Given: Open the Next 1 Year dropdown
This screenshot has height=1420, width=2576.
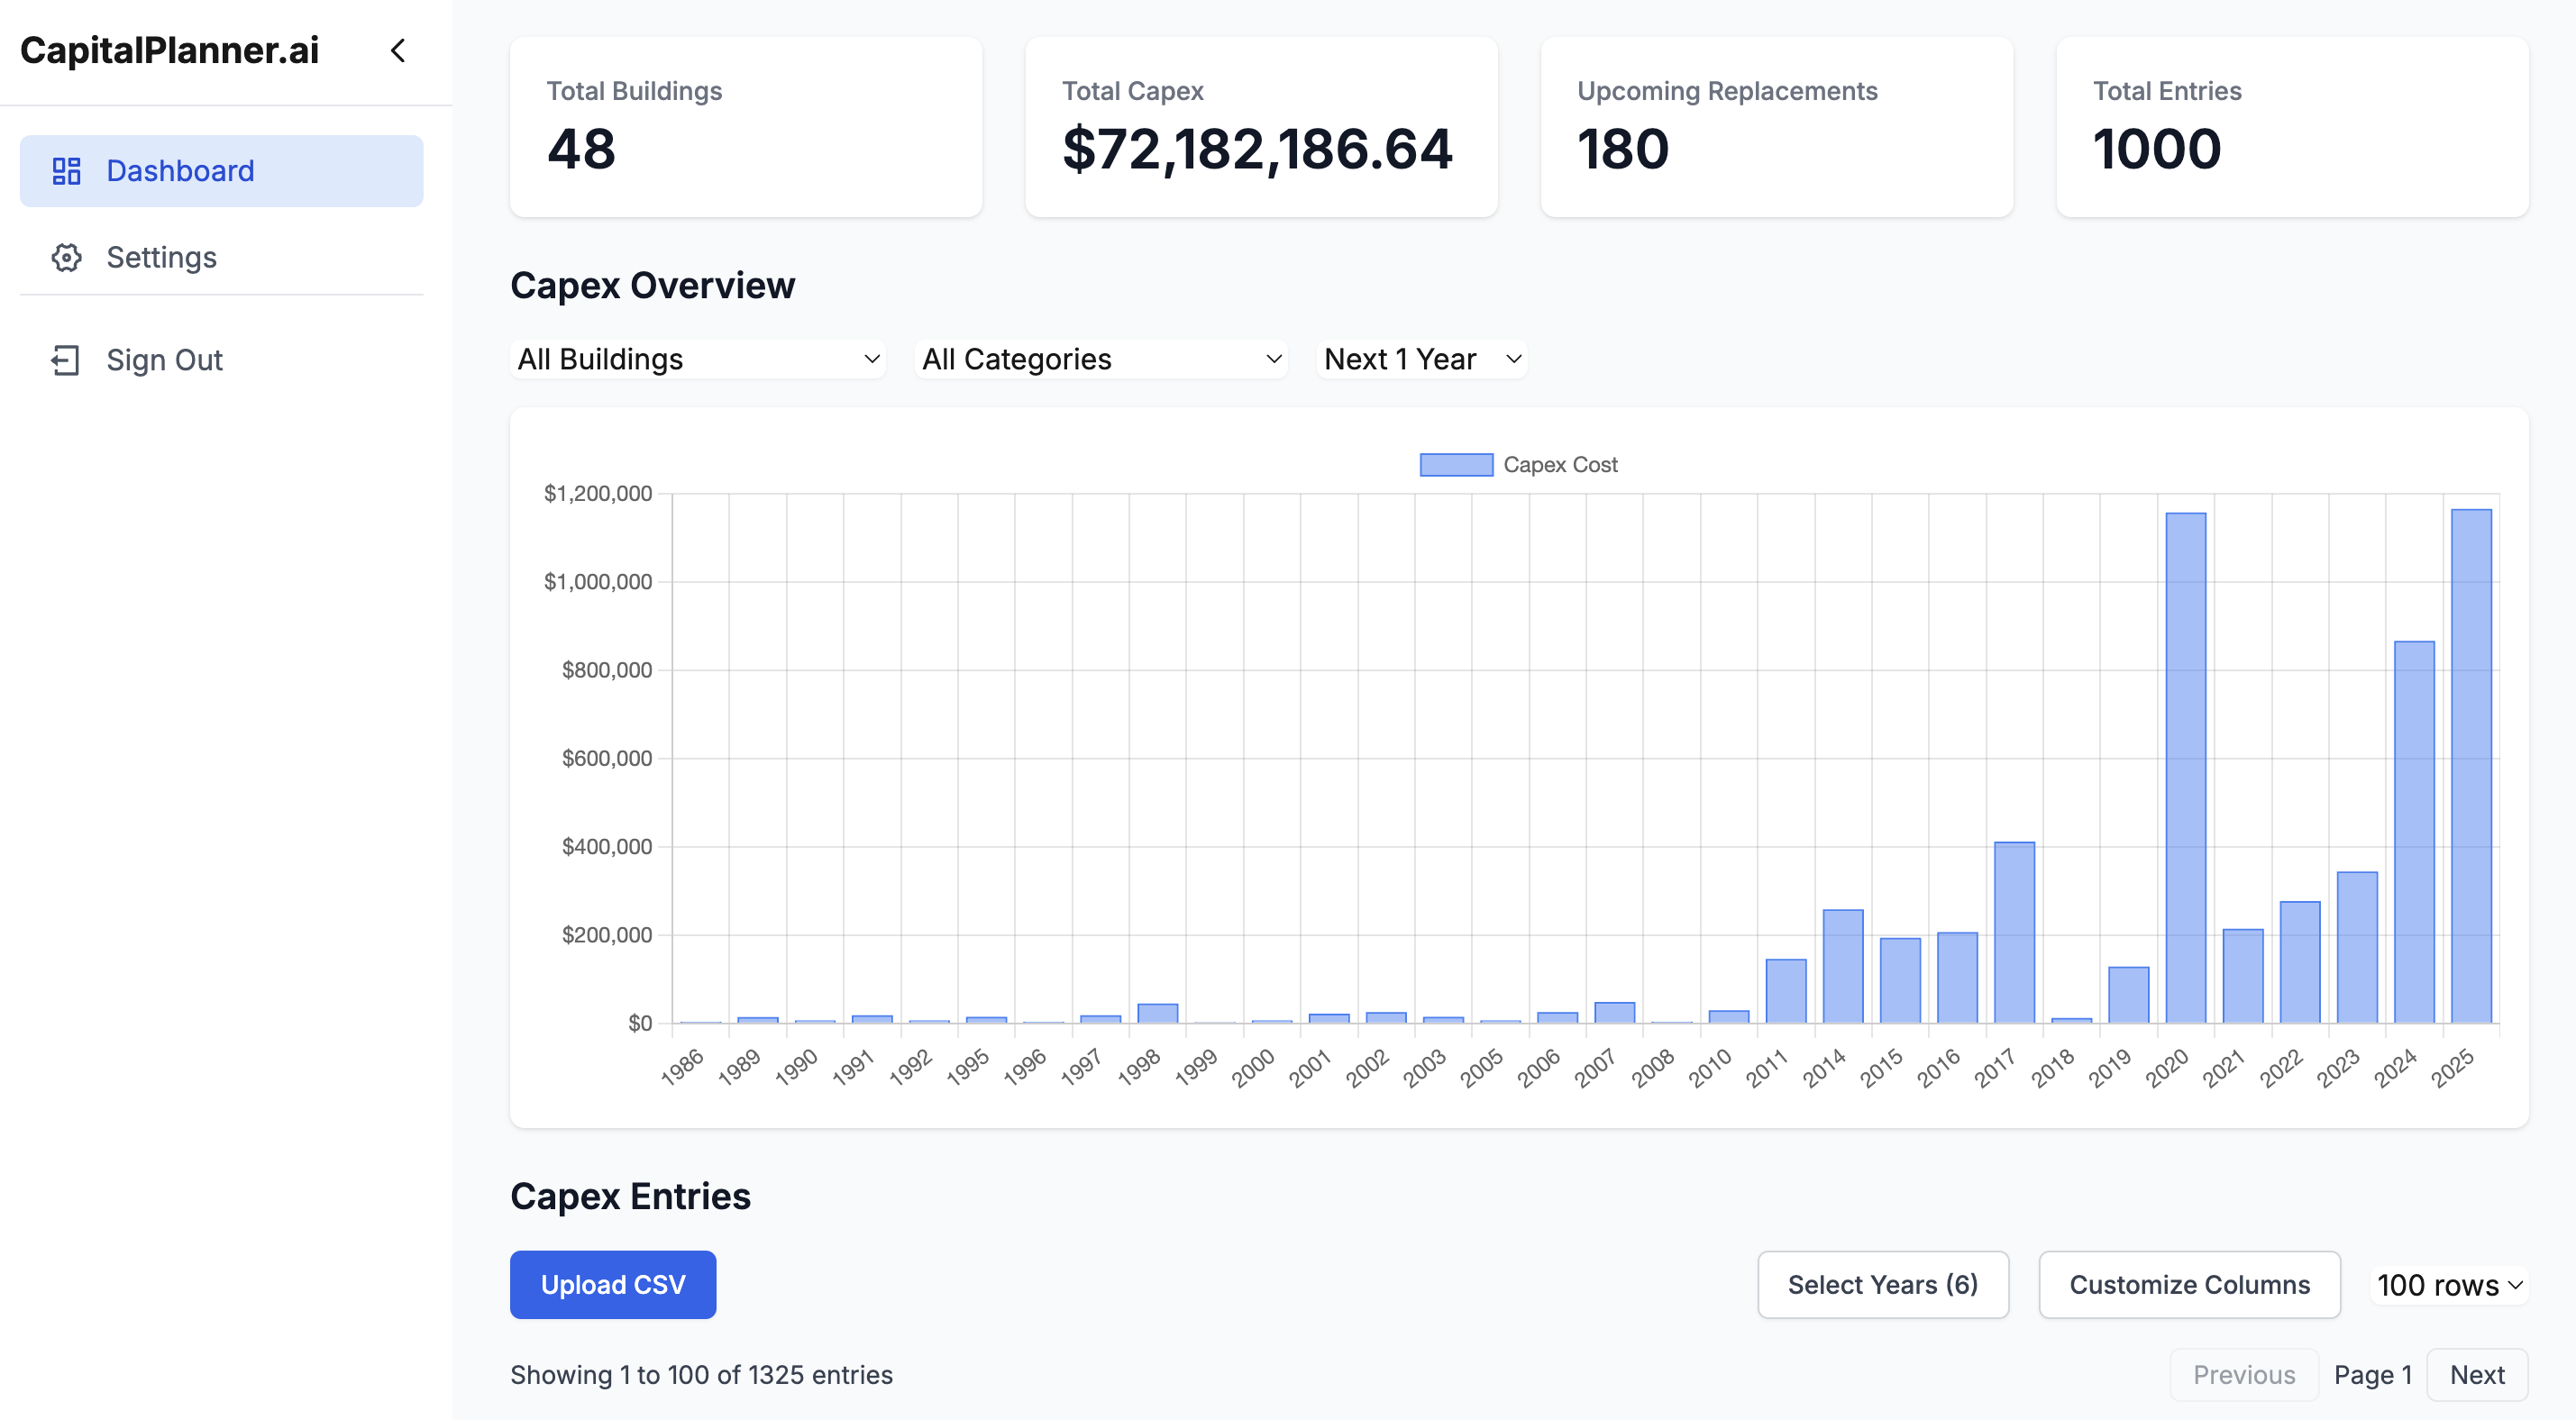Looking at the screenshot, I should point(1420,359).
